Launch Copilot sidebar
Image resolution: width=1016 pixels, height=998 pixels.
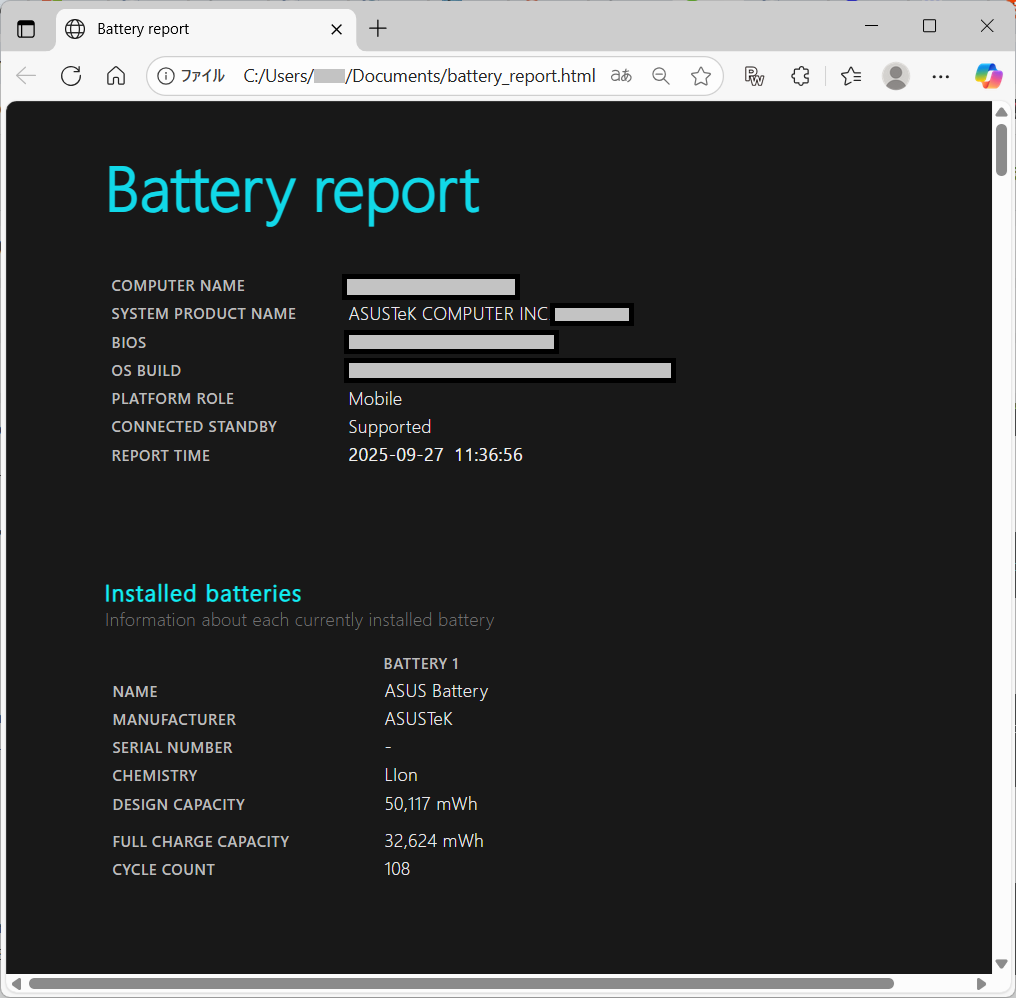988,76
